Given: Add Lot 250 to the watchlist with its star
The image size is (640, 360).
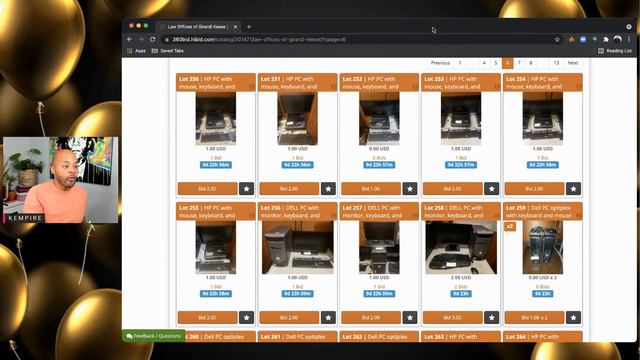Looking at the screenshot, I should [x=247, y=189].
